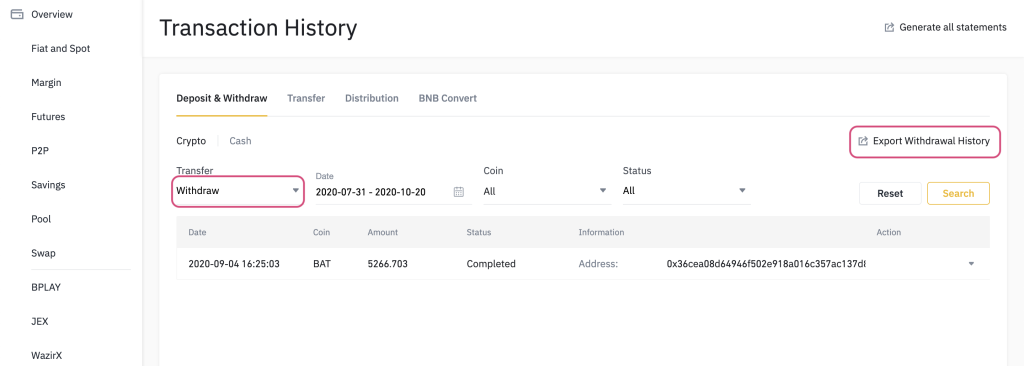This screenshot has height=366, width=1024.
Task: Click the wallet icon beside Overview
Action: click(17, 14)
